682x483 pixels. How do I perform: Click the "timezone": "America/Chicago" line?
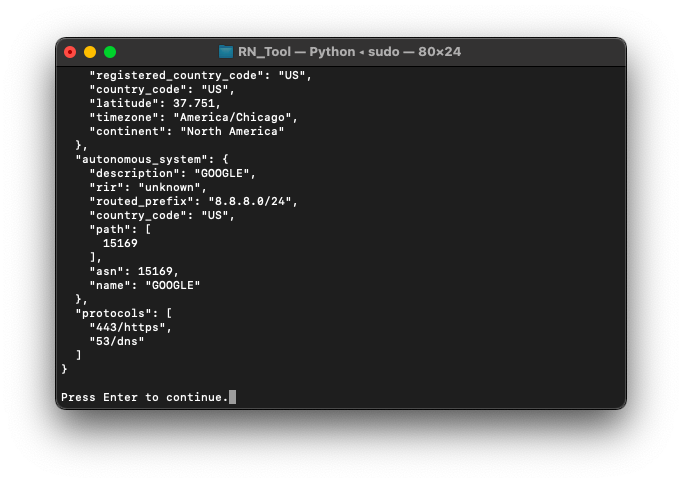194,117
